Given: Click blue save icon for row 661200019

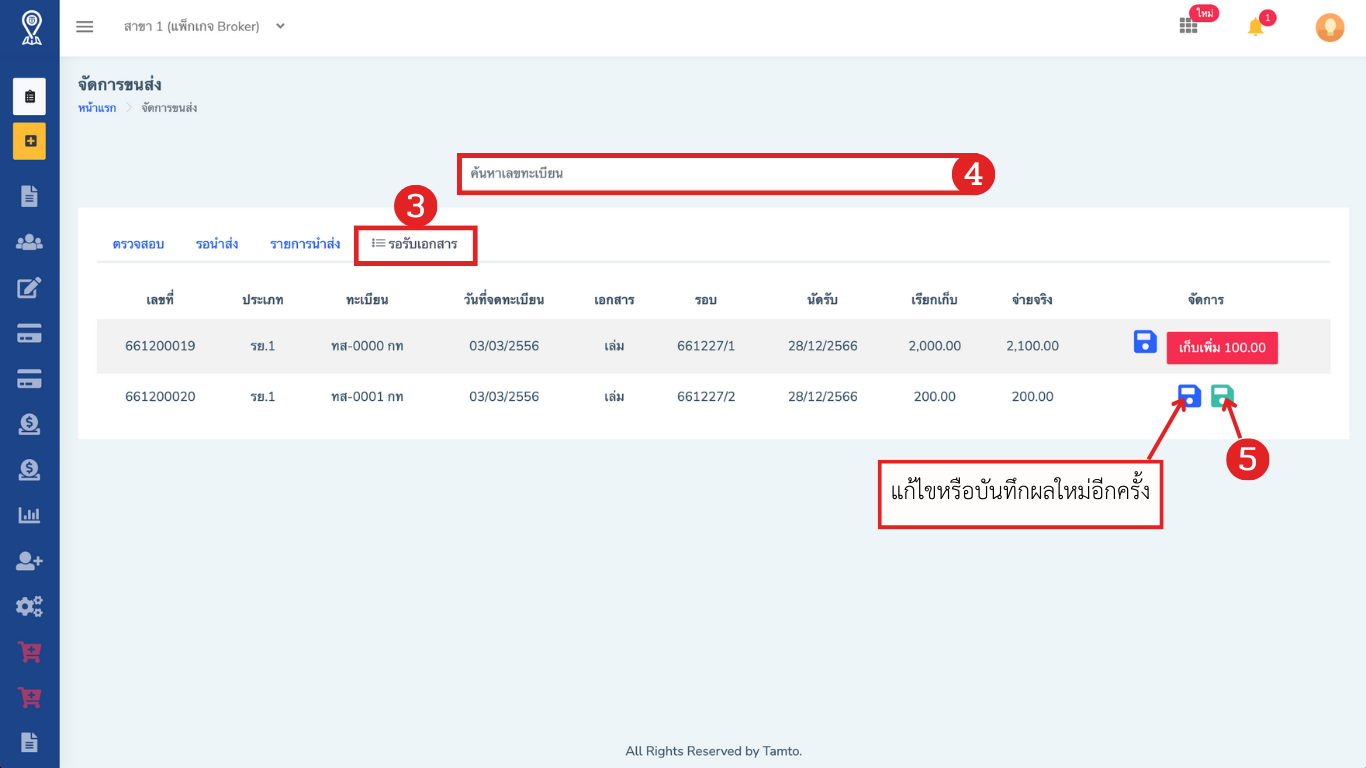Looking at the screenshot, I should point(1145,342).
